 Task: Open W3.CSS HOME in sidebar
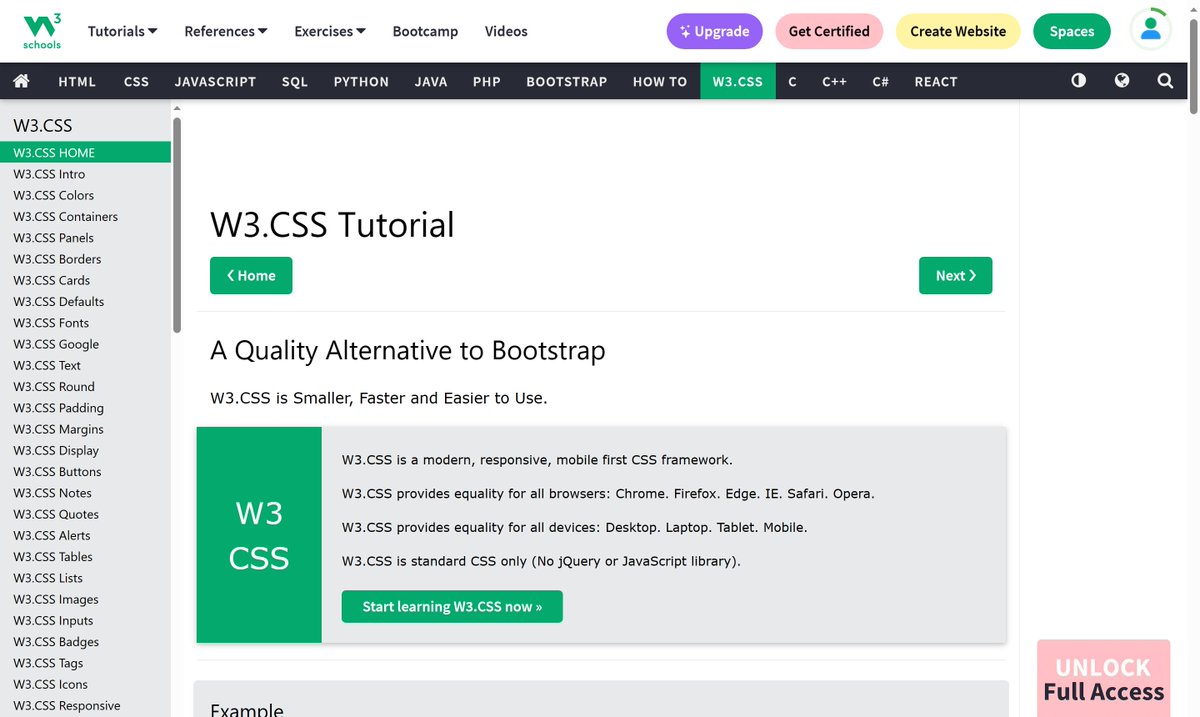pos(85,152)
